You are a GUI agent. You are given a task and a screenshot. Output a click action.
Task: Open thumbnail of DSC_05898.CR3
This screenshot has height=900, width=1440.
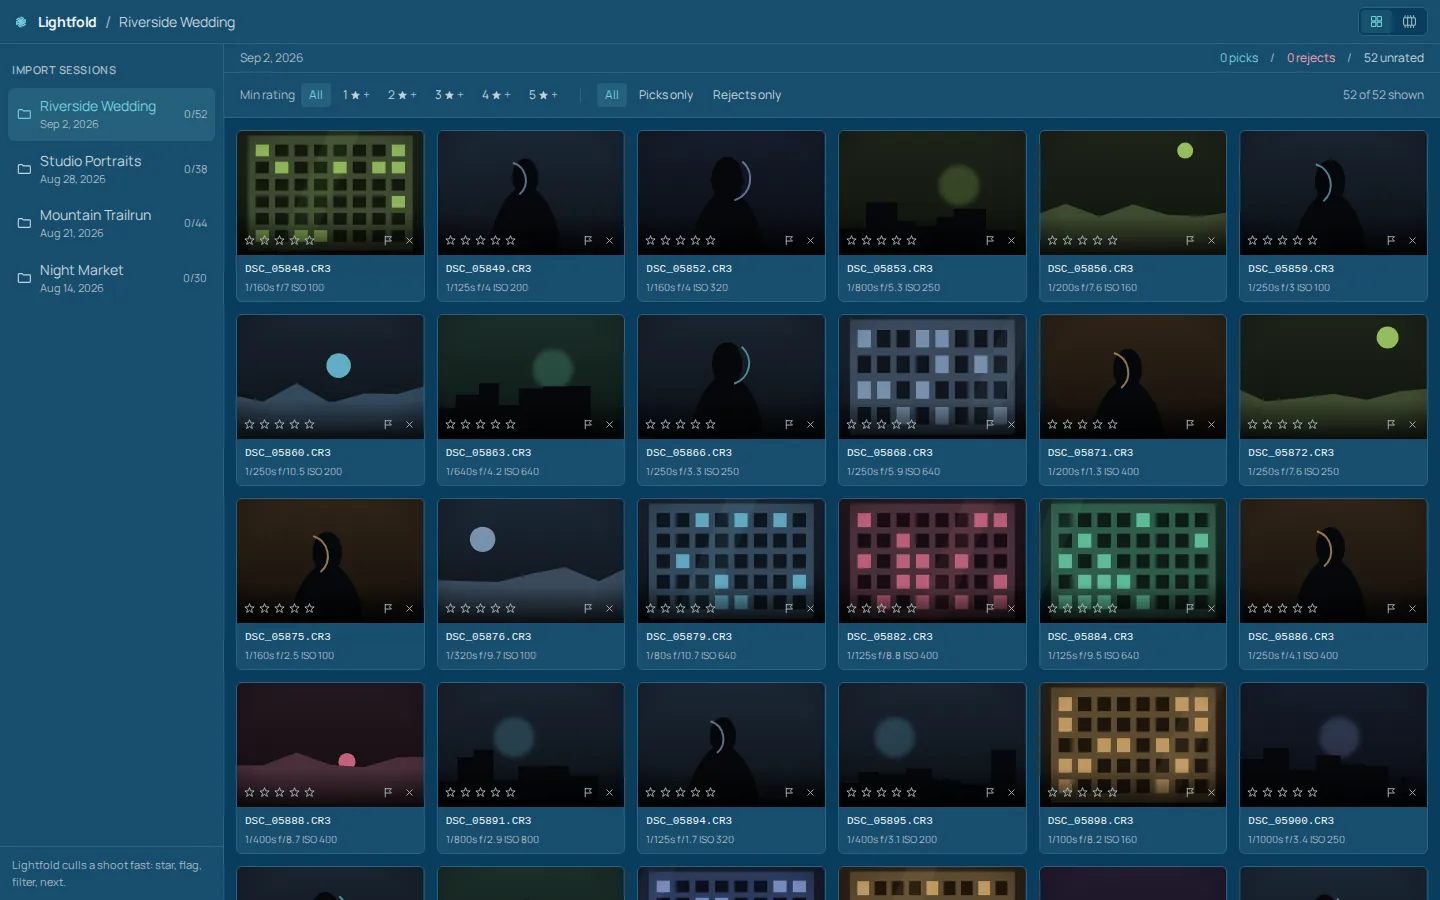1133,745
